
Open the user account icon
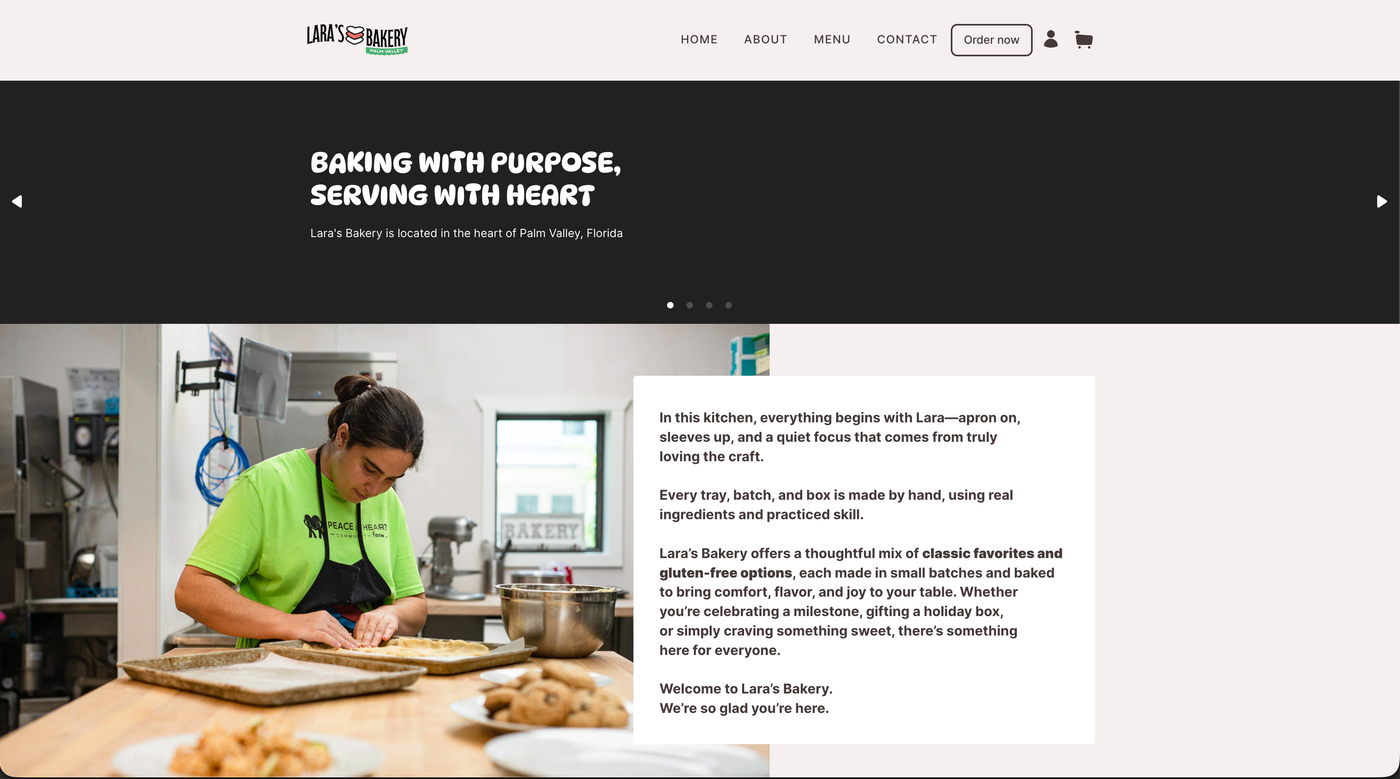click(1051, 39)
